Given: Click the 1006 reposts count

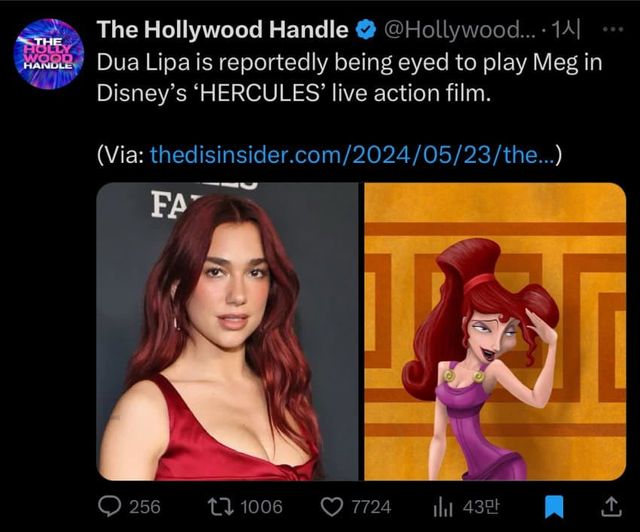Looking at the screenshot, I should (x=263, y=506).
